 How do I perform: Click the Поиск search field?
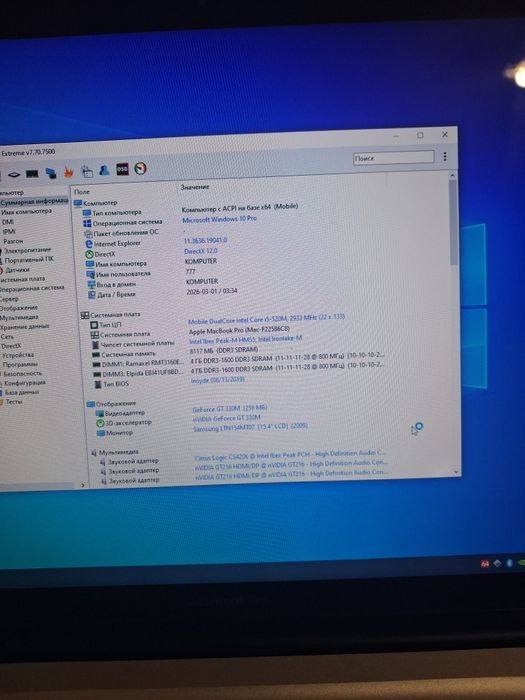[393, 158]
